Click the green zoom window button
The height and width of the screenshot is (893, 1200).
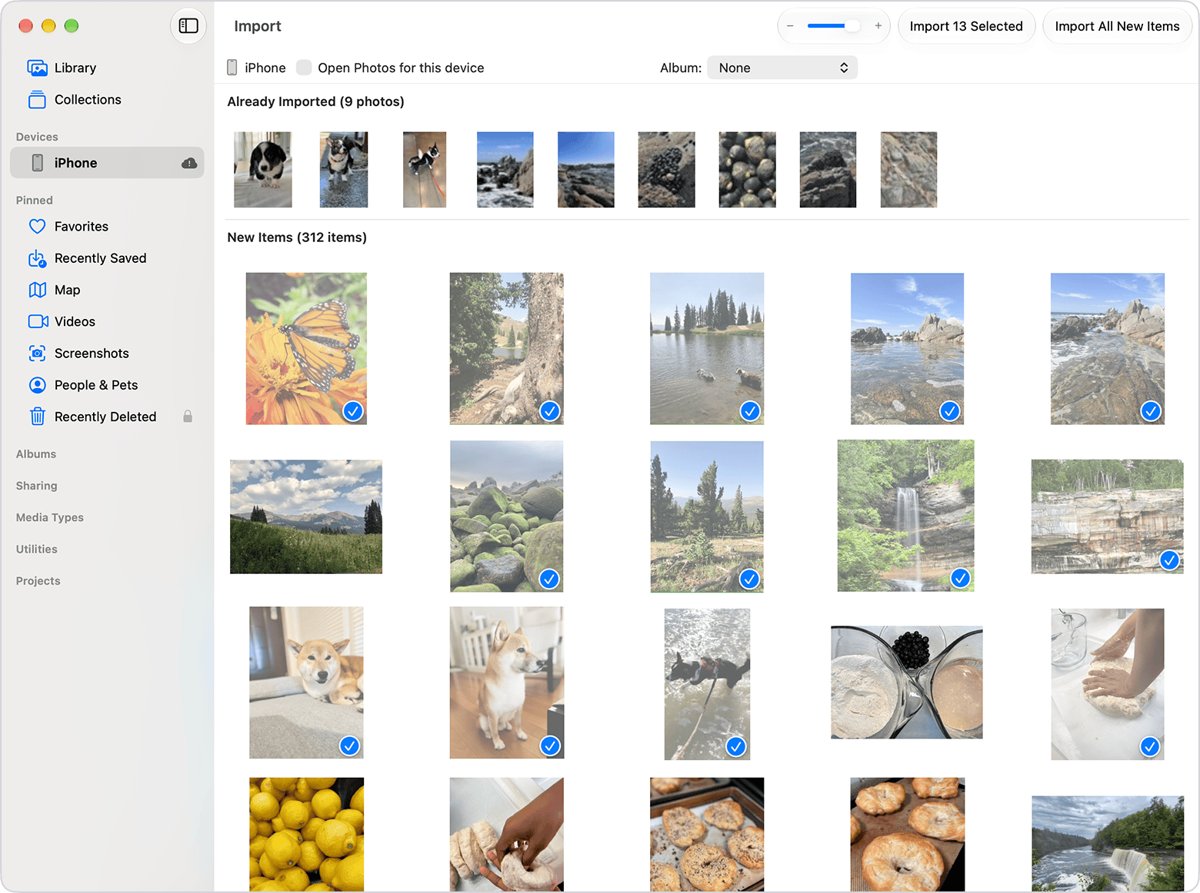tap(72, 26)
